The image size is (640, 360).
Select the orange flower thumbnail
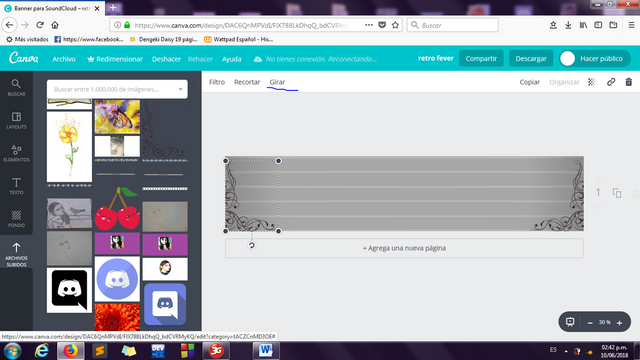[117, 317]
